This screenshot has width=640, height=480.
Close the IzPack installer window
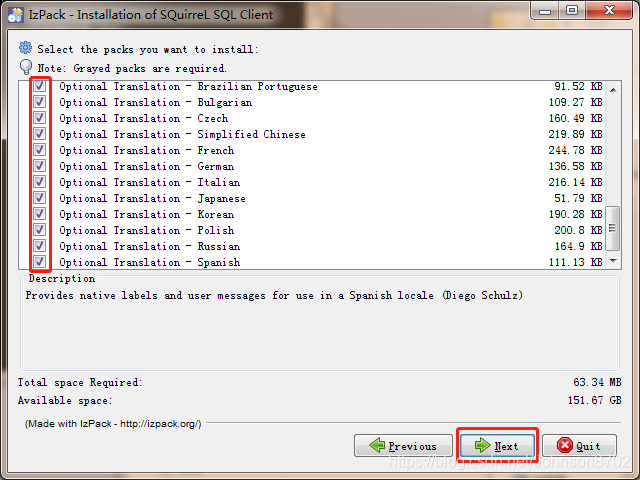[x=609, y=10]
